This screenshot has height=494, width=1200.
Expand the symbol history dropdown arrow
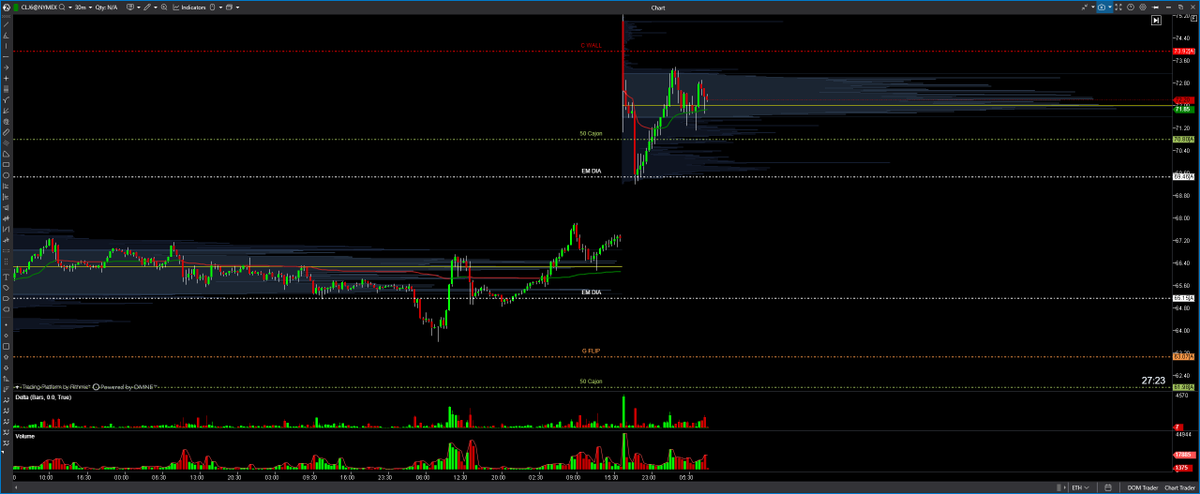click(70, 8)
